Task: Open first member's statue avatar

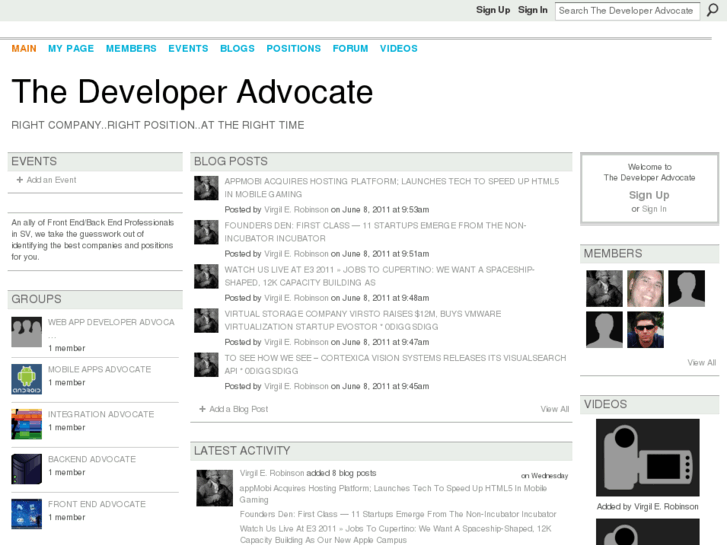Action: point(604,289)
